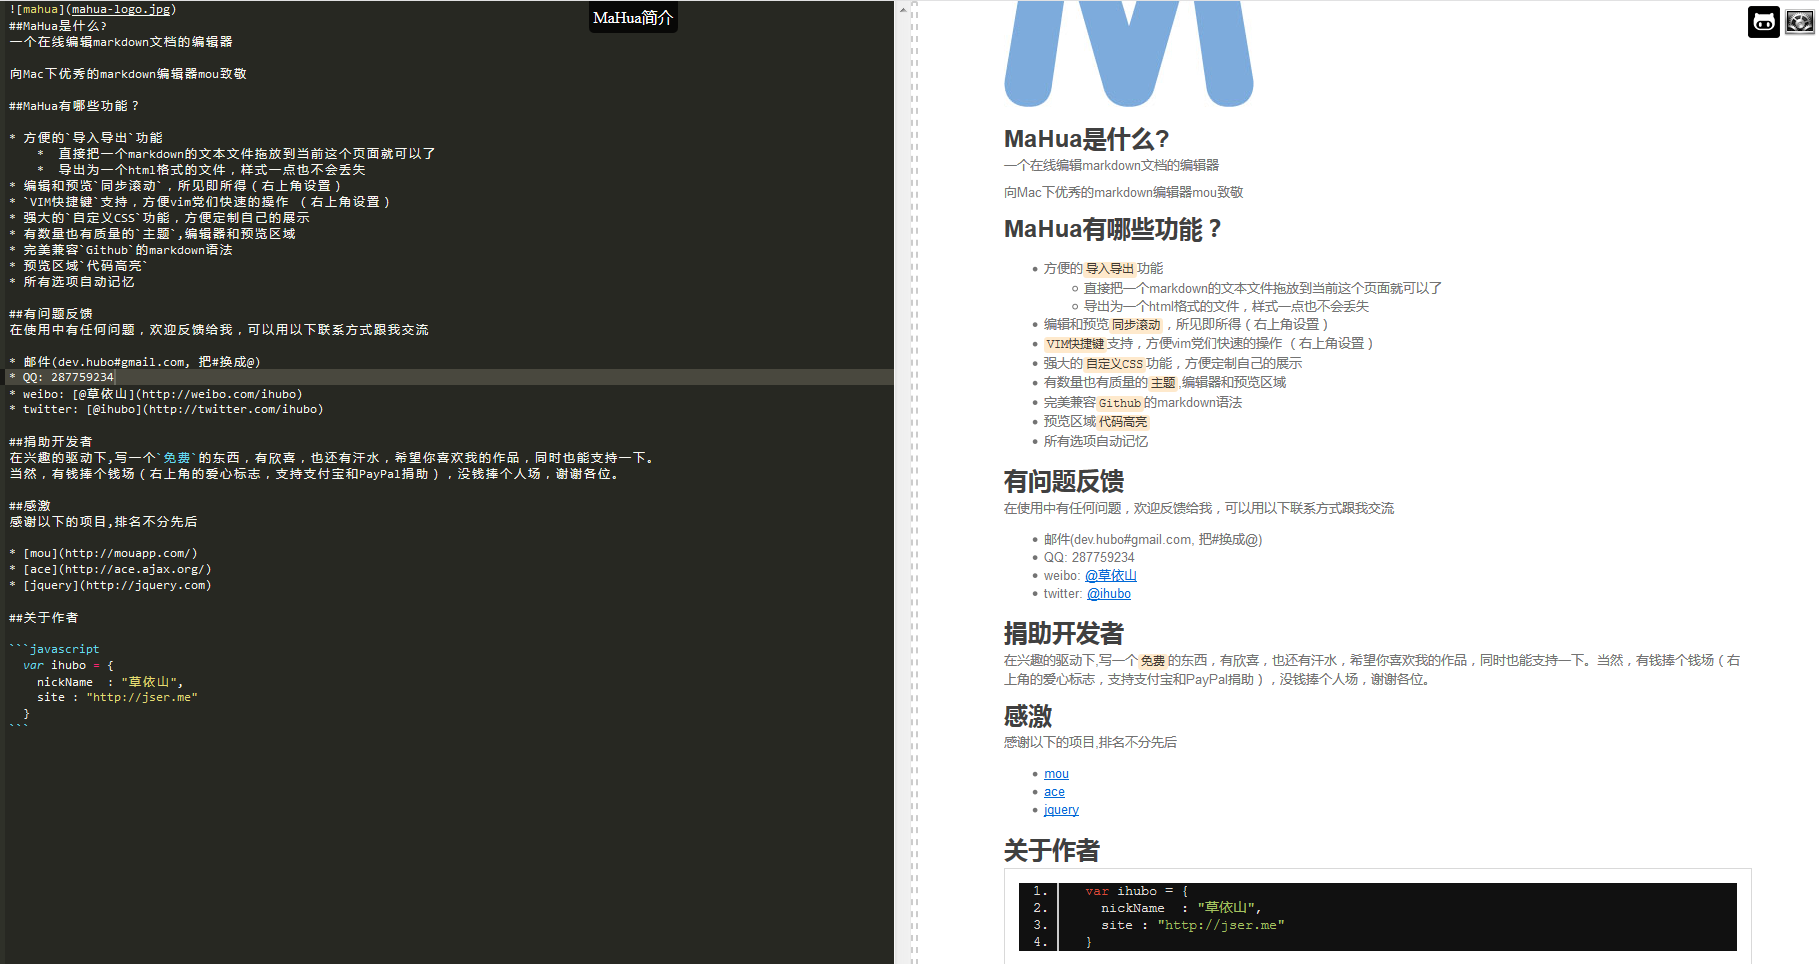Click preview code line var ihubo = {
The width and height of the screenshot is (1819, 964).
pos(1137,891)
